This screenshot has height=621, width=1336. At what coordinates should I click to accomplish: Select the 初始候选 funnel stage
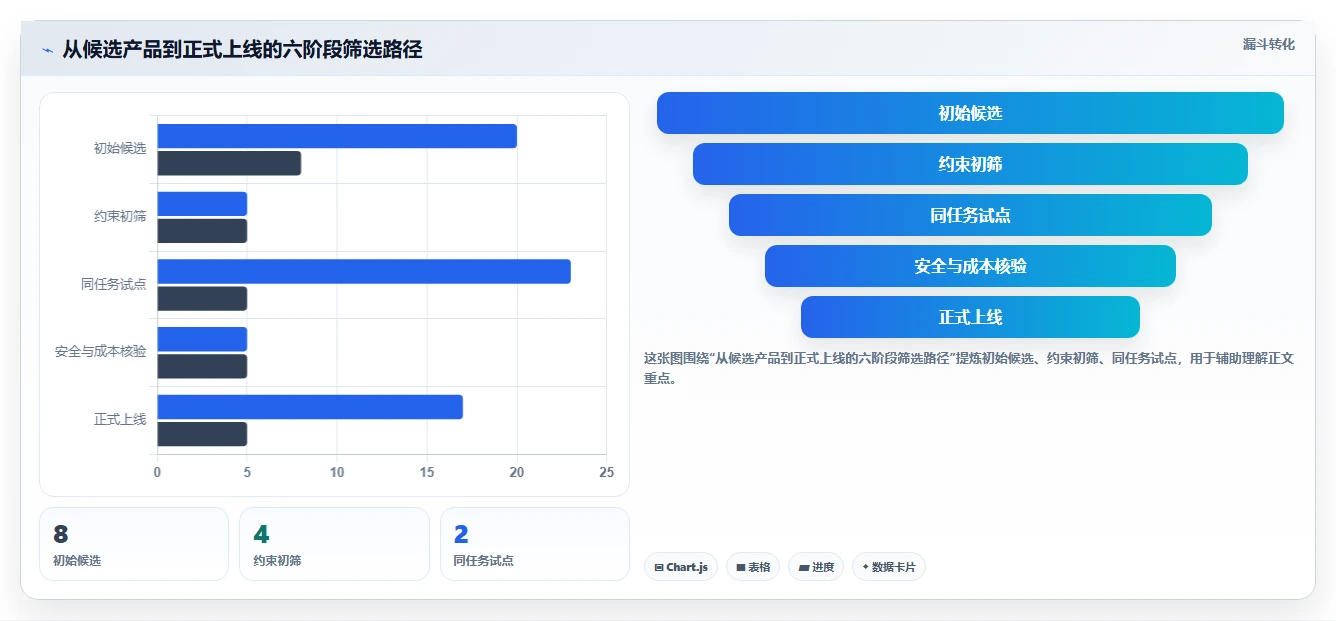pos(970,113)
